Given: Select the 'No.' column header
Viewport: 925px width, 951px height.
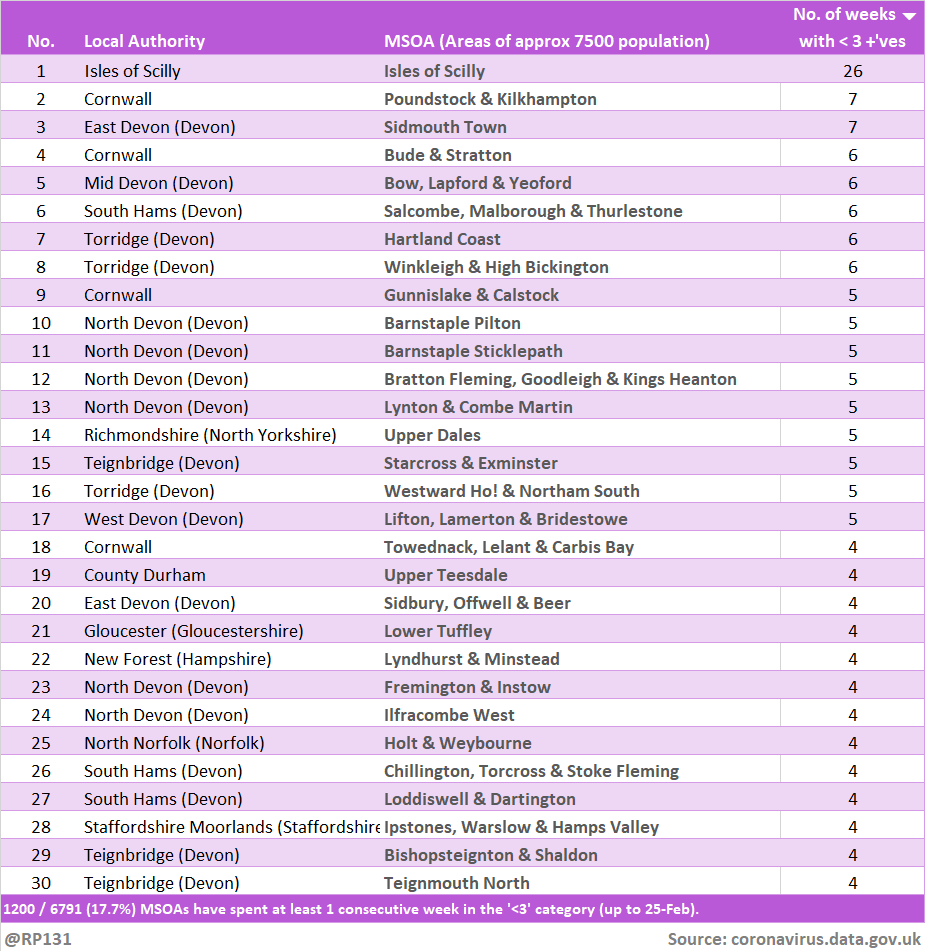Looking at the screenshot, I should (x=41, y=41).
